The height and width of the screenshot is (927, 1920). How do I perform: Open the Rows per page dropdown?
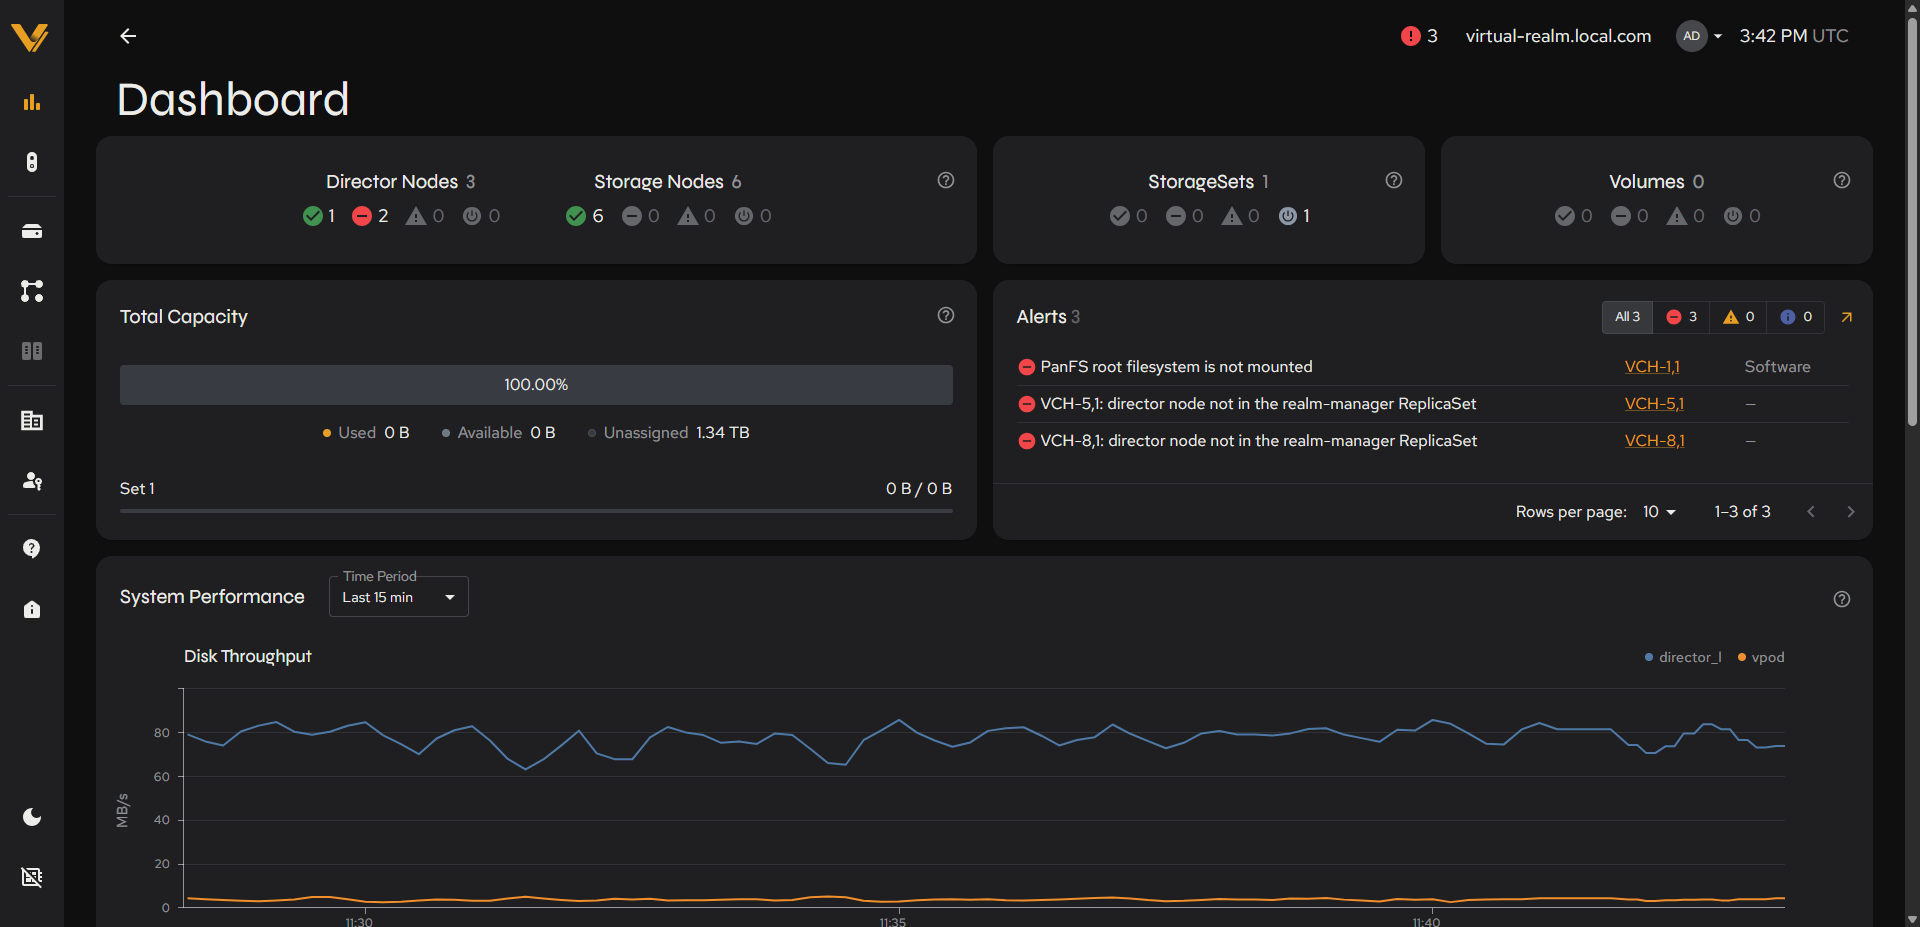tap(1659, 512)
